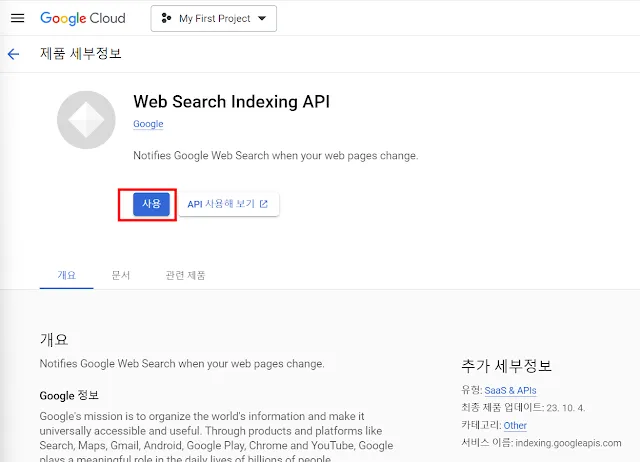Open the My First Project selector
The width and height of the screenshot is (640, 462).
213,18
